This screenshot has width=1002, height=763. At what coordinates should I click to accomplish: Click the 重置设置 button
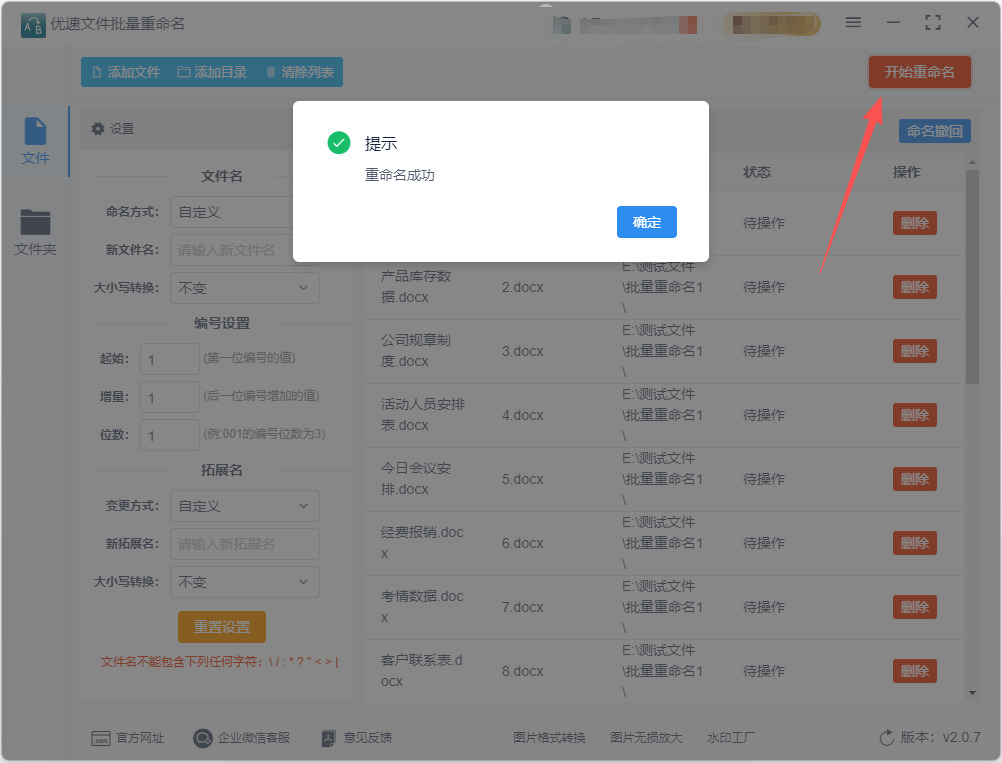click(x=222, y=627)
